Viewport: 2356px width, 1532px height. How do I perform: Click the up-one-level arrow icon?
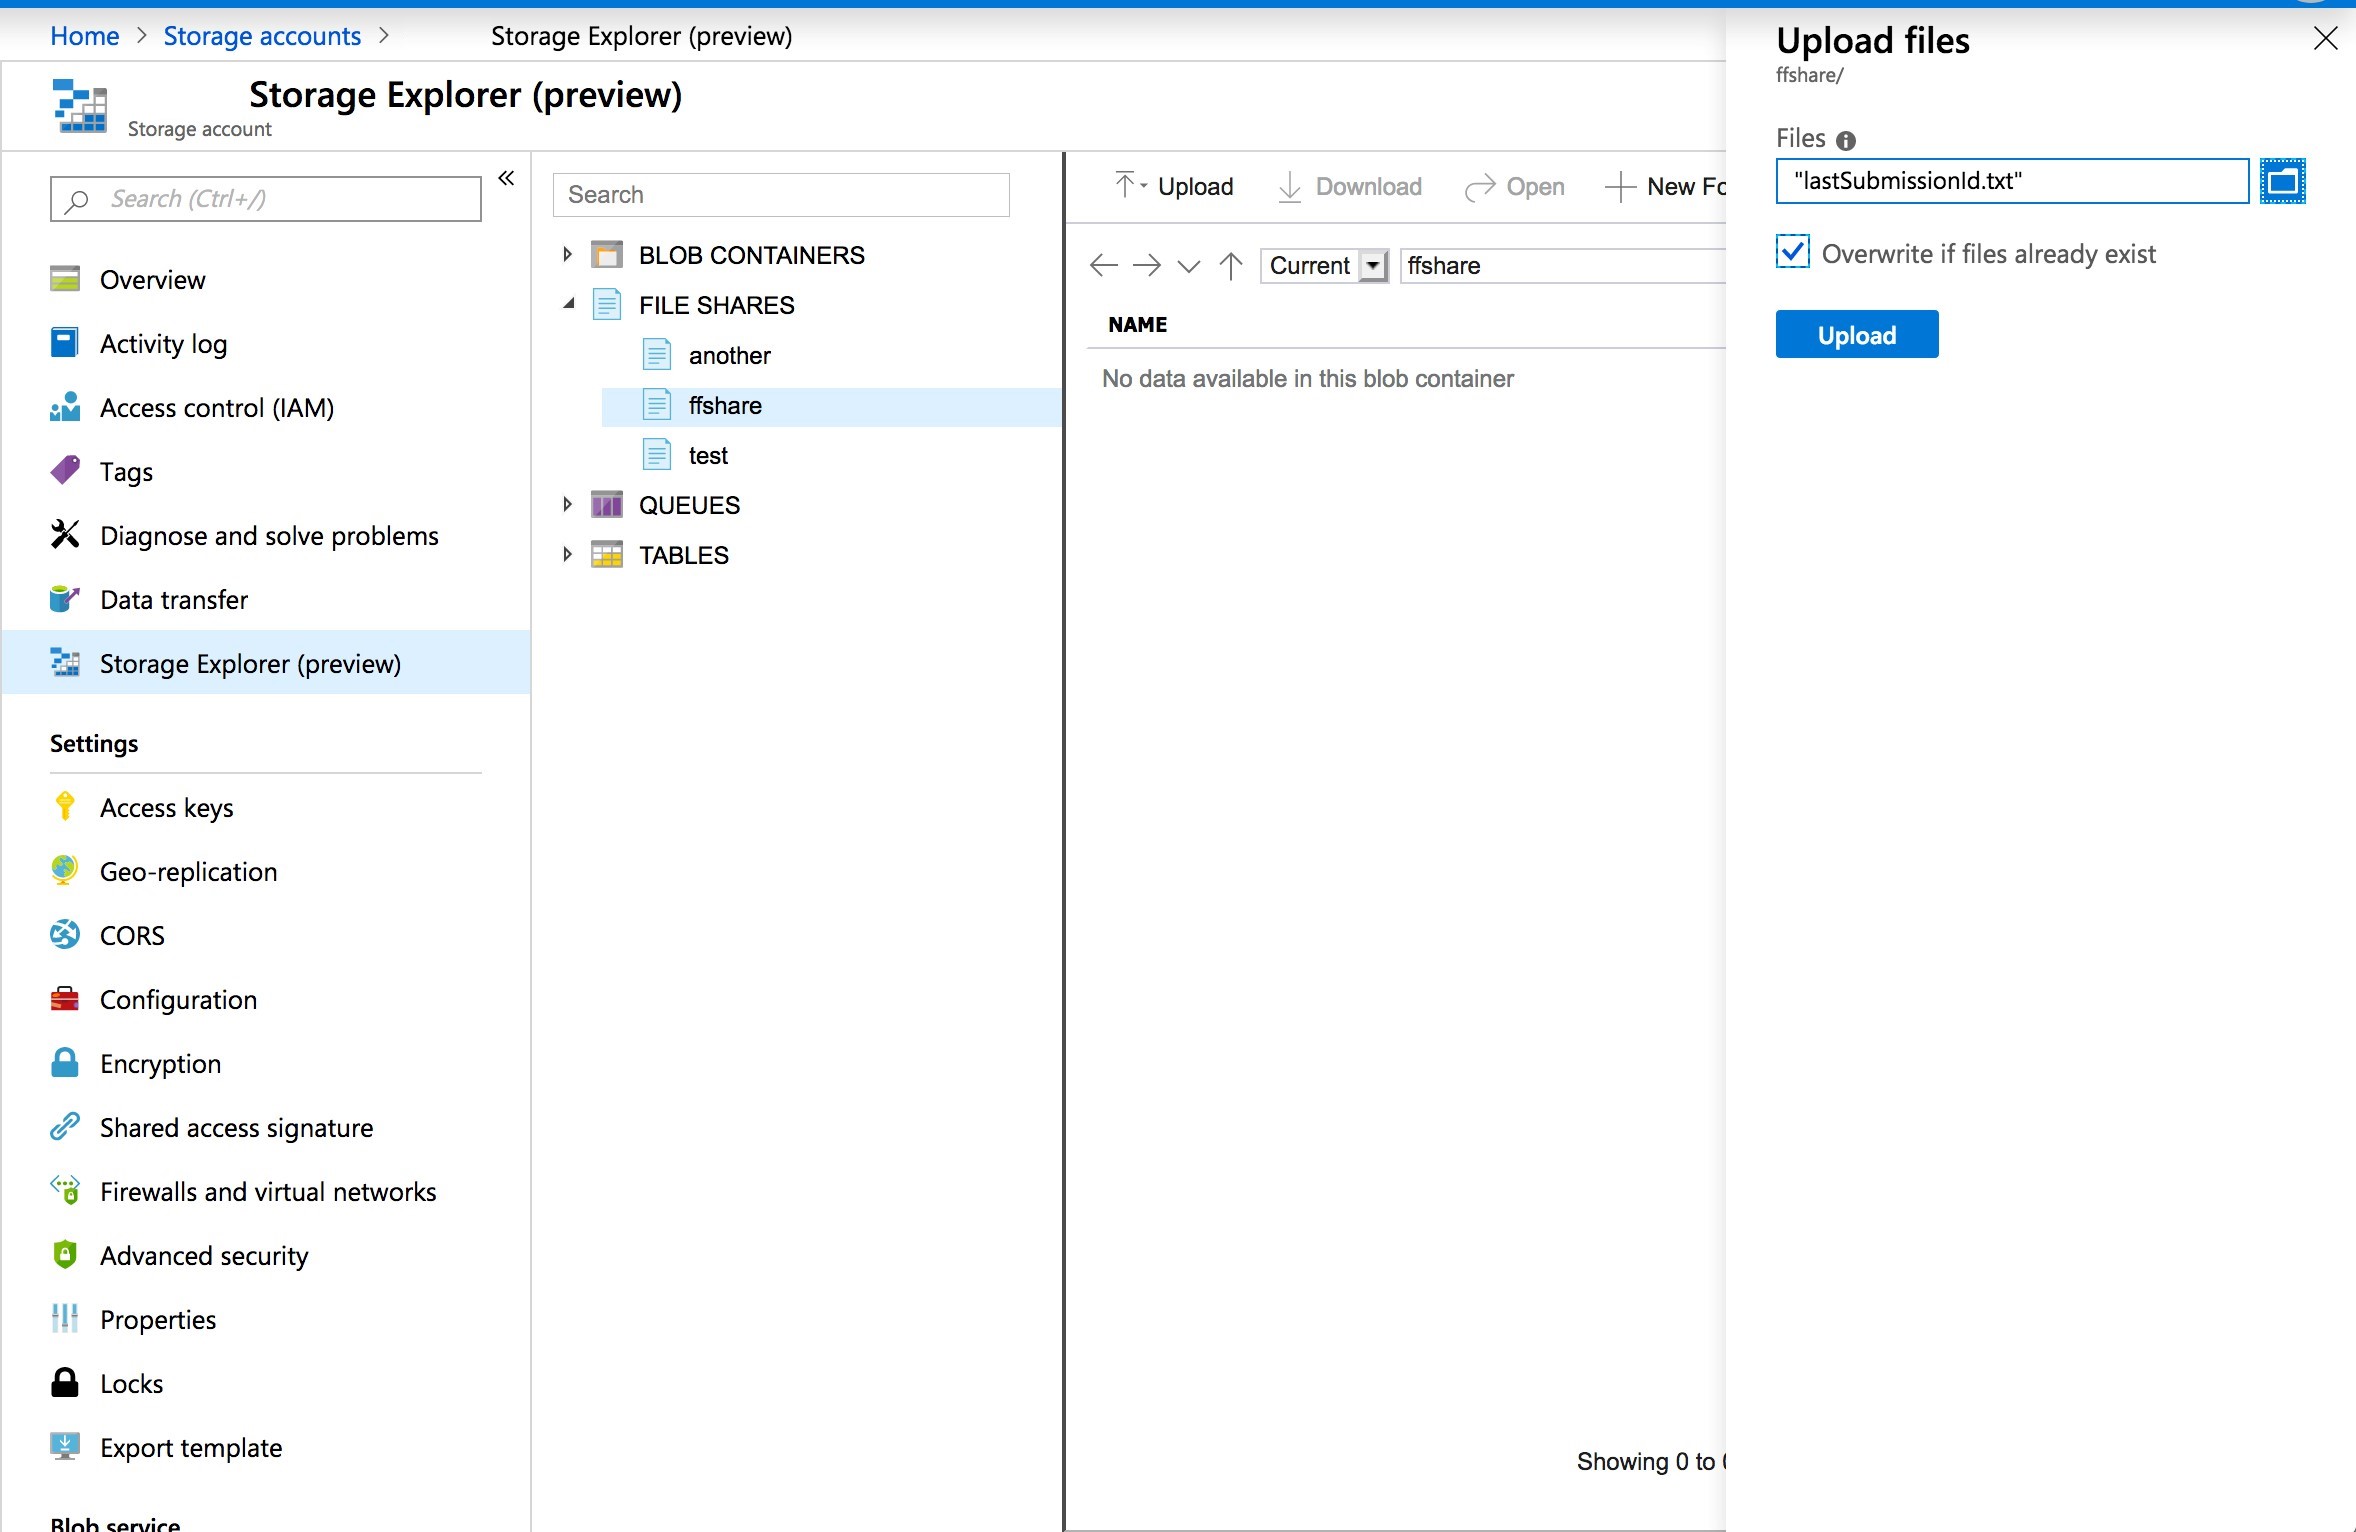[x=1229, y=265]
